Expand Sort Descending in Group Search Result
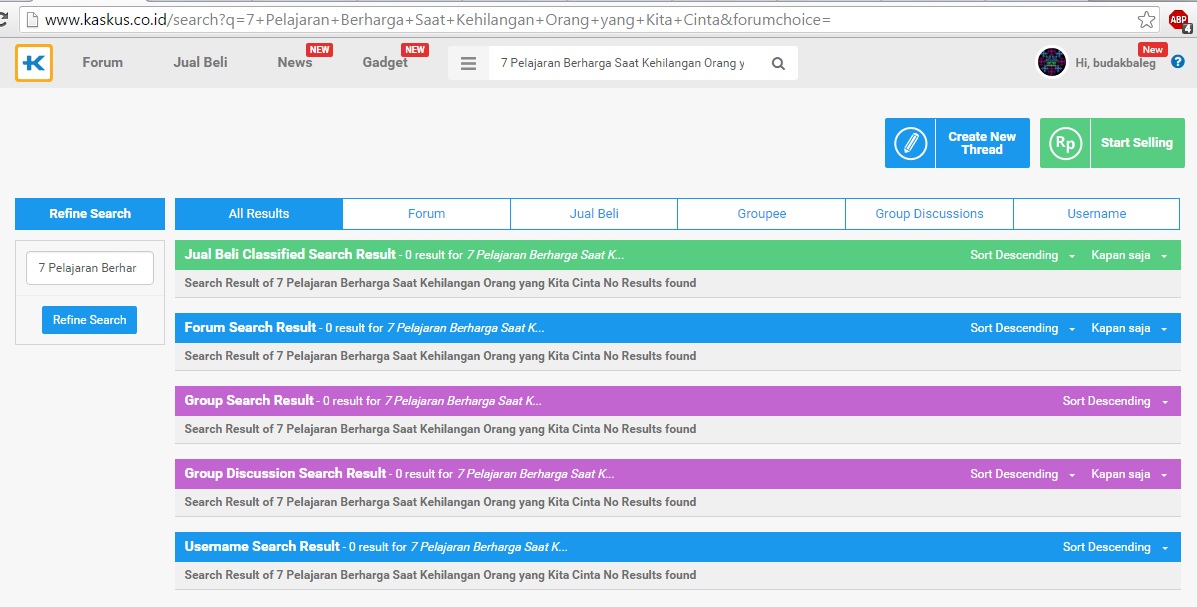Viewport: 1197px width, 607px height. tap(1115, 401)
